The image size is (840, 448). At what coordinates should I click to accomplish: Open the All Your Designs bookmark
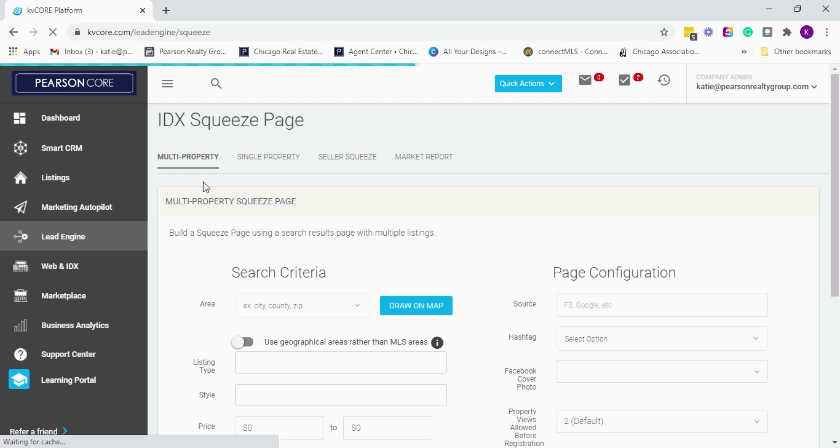point(468,51)
